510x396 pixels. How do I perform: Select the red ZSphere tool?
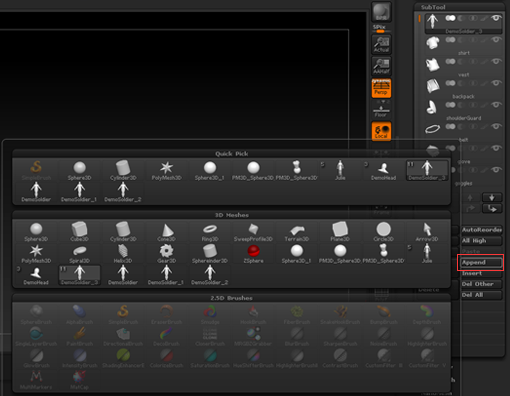[253, 253]
